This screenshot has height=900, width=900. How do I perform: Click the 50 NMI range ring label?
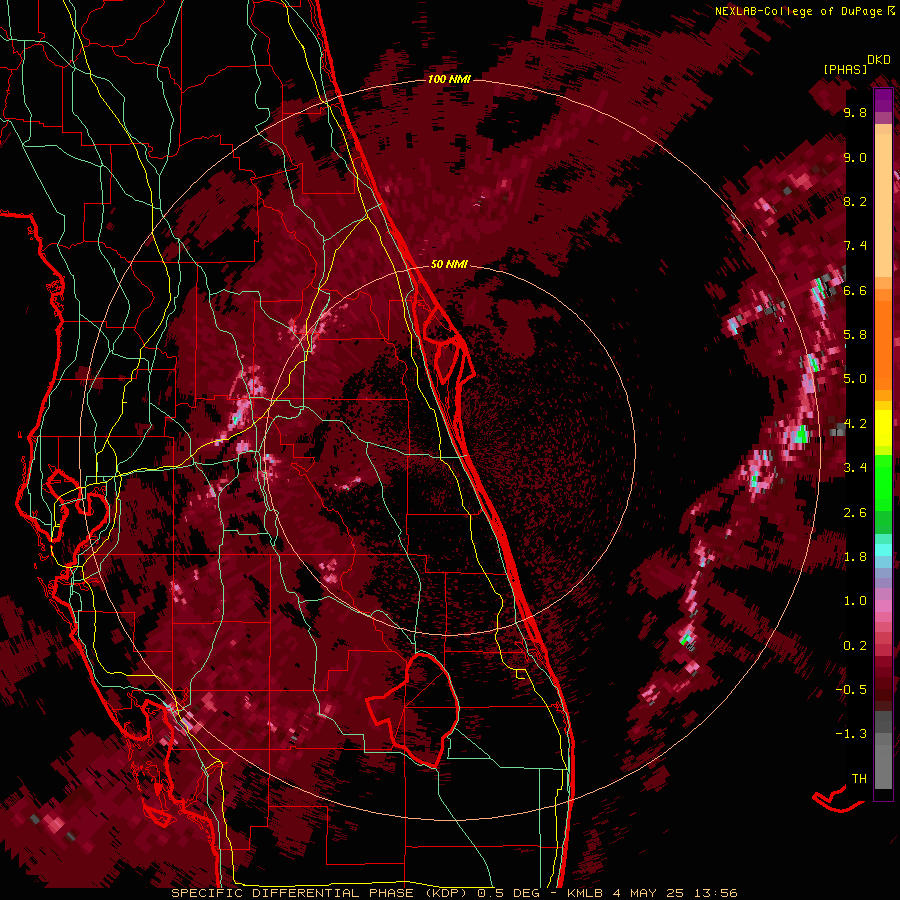click(x=449, y=265)
